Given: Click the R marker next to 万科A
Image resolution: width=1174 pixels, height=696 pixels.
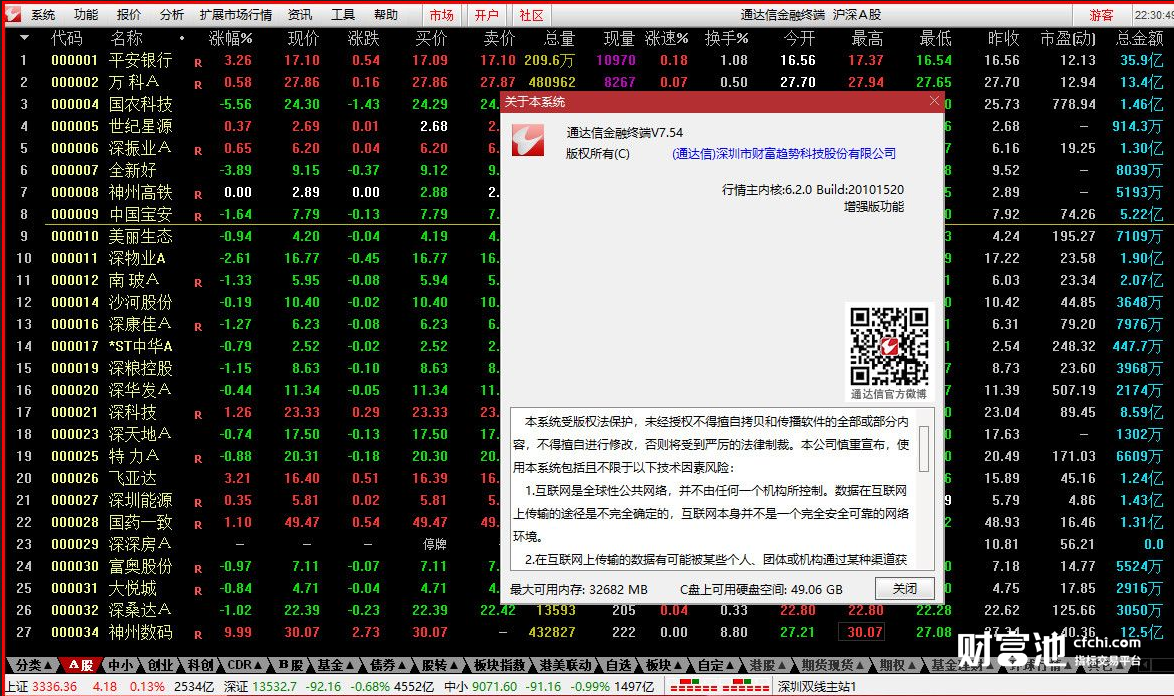Looking at the screenshot, I should 198,85.
